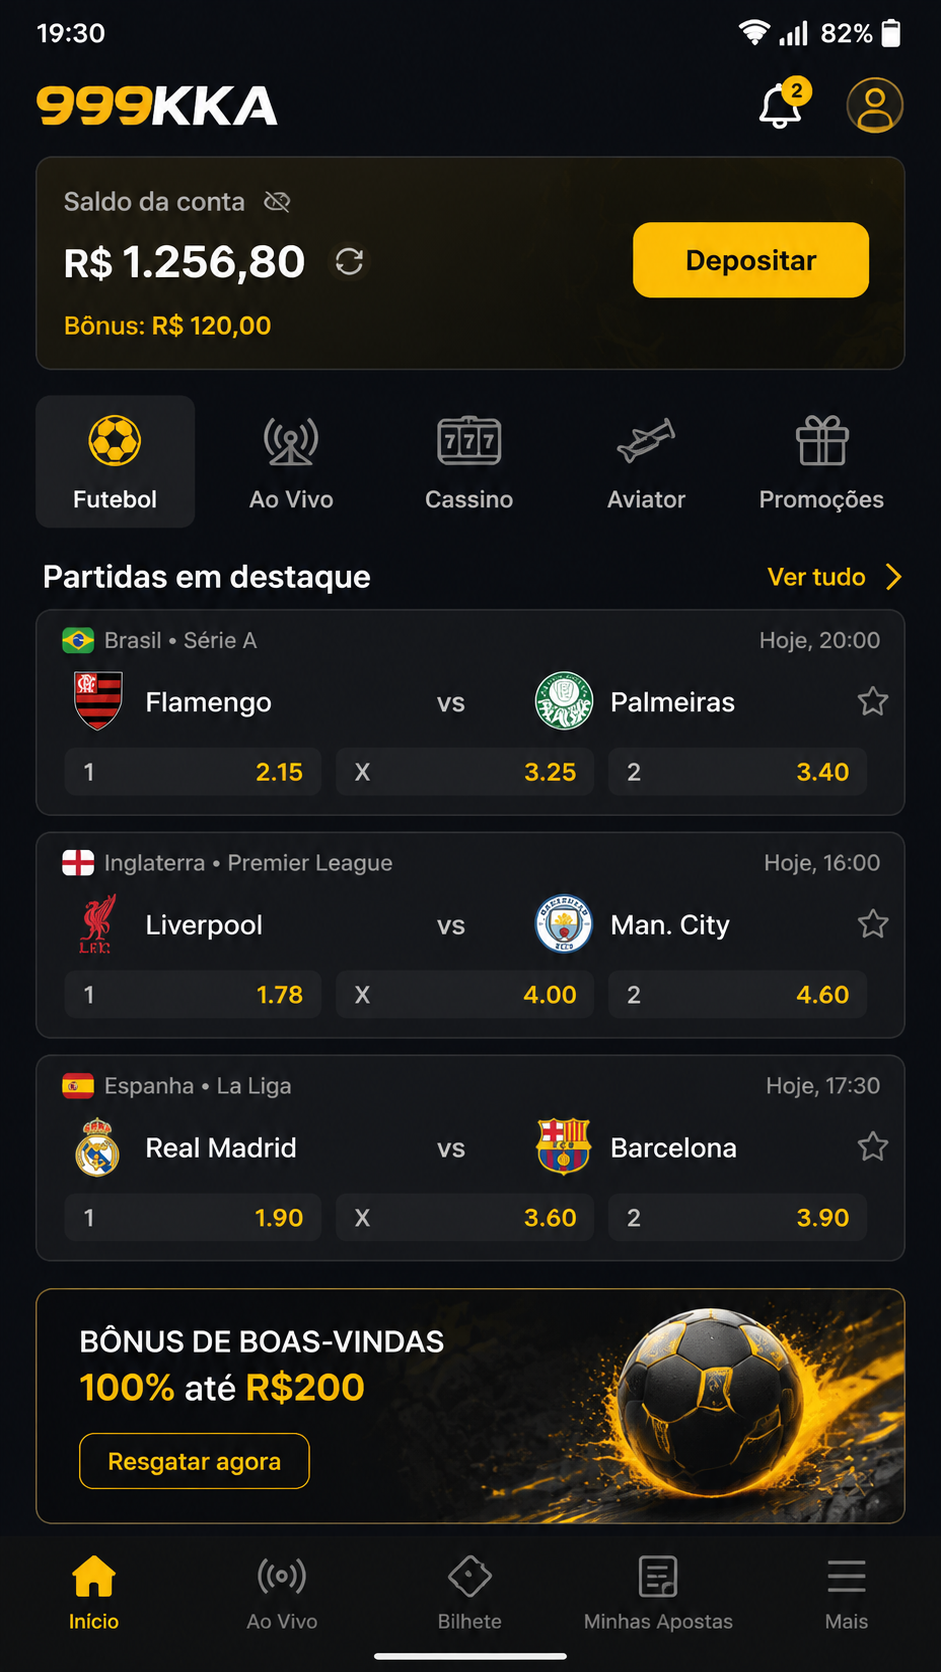Switch to the Bilhete tab
The image size is (941, 1672).
469,1594
